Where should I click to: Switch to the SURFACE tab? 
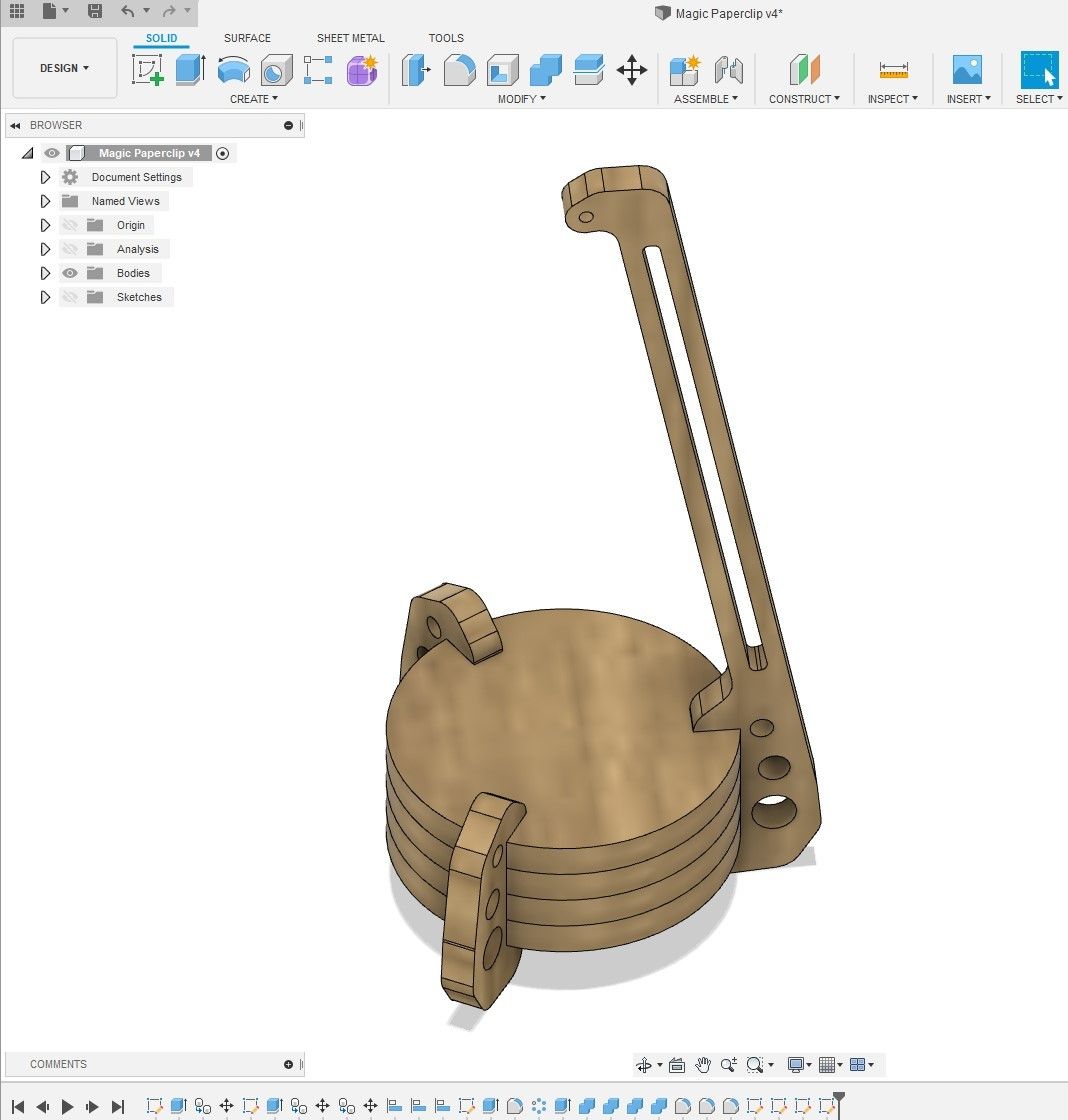pos(247,38)
